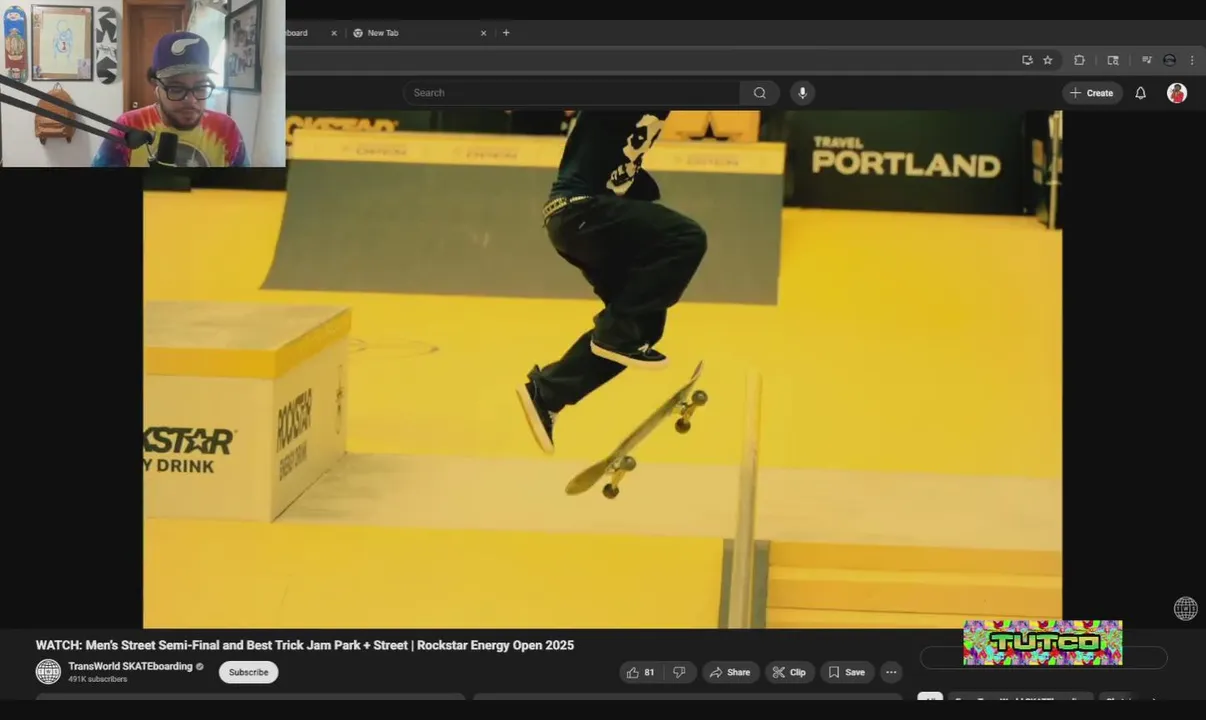Image resolution: width=1206 pixels, height=720 pixels.
Task: Save the video to a playlist
Action: coord(846,672)
